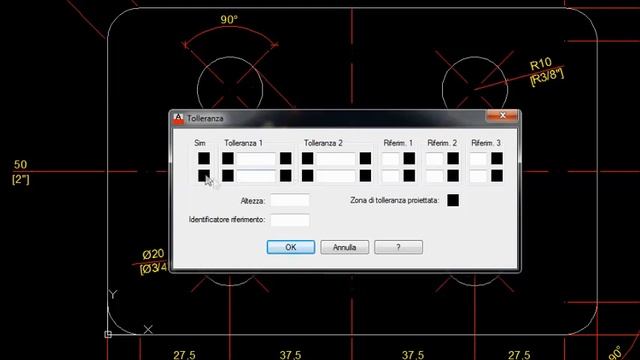Open first-row Tolleranza 2 material condition box
The image size is (640, 360).
tap(365, 158)
